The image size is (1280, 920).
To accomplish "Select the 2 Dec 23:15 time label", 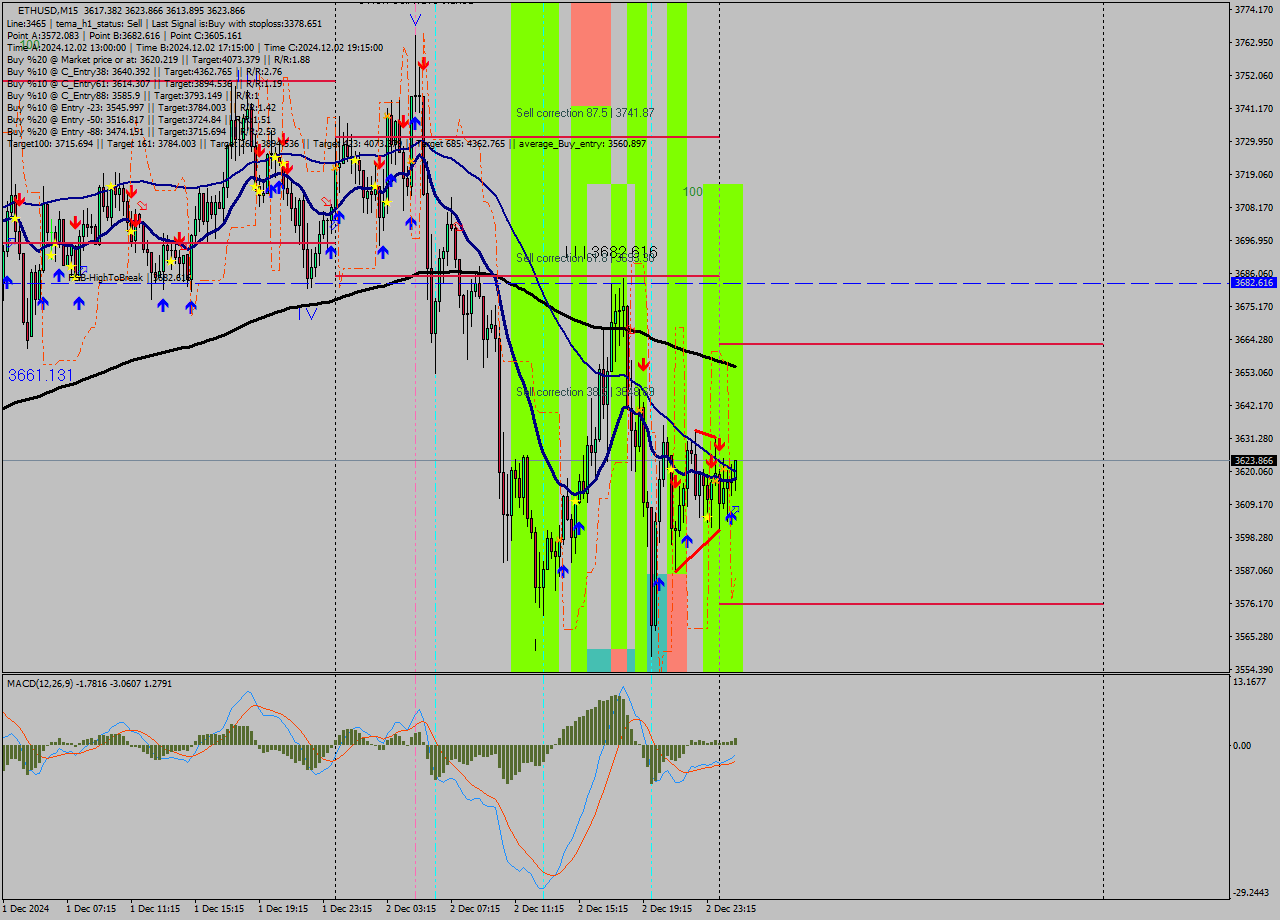I will (731, 909).
